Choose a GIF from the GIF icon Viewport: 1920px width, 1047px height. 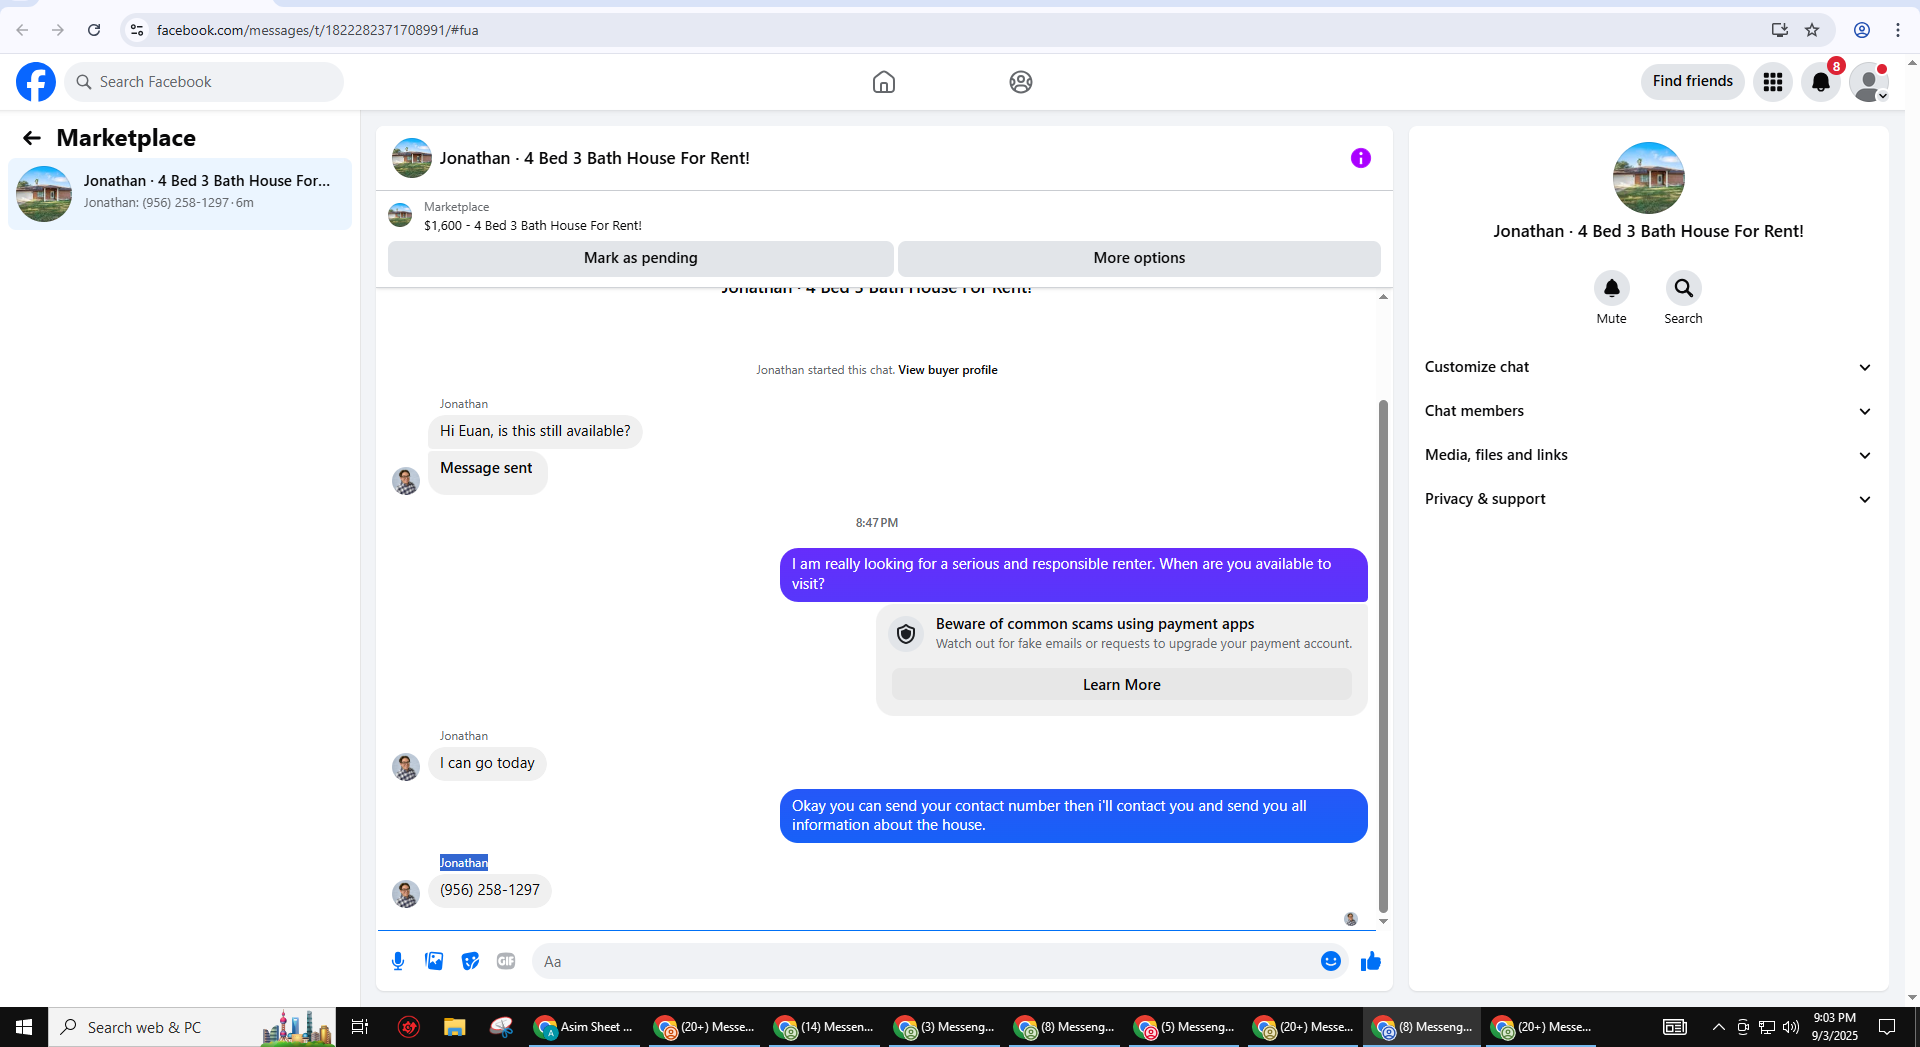[x=506, y=961]
